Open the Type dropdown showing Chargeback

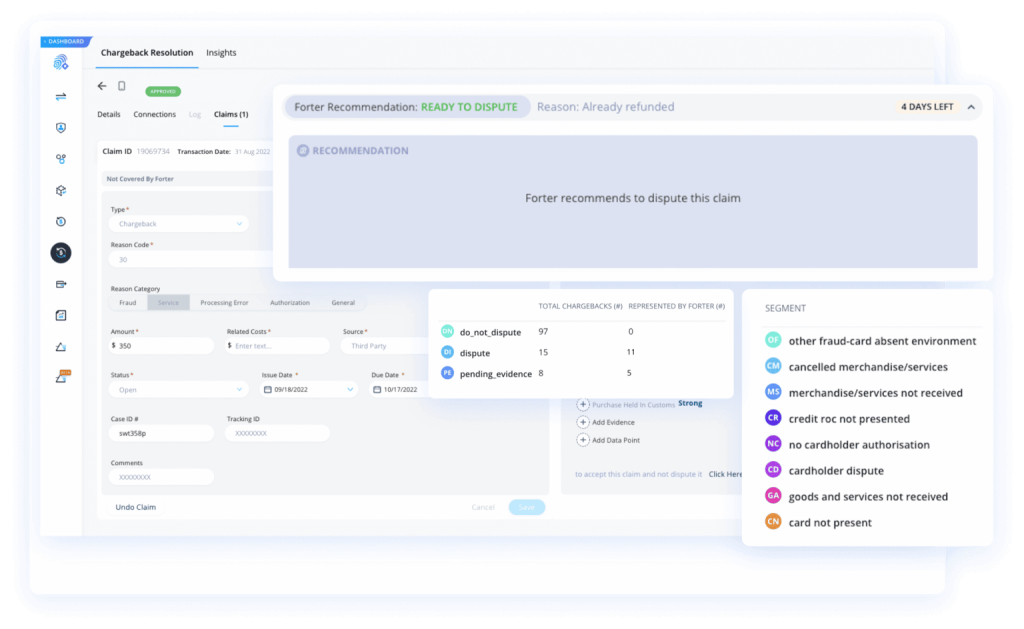pyautogui.click(x=178, y=223)
